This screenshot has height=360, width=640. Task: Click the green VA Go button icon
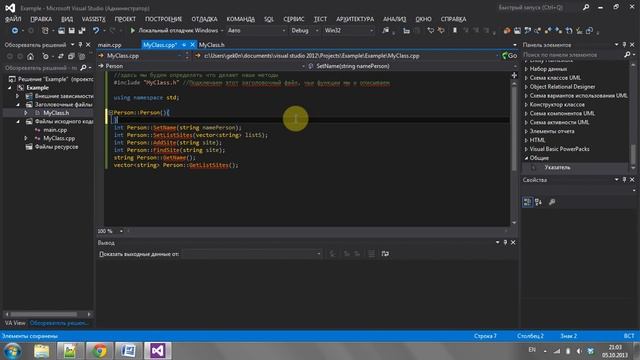tap(510, 56)
